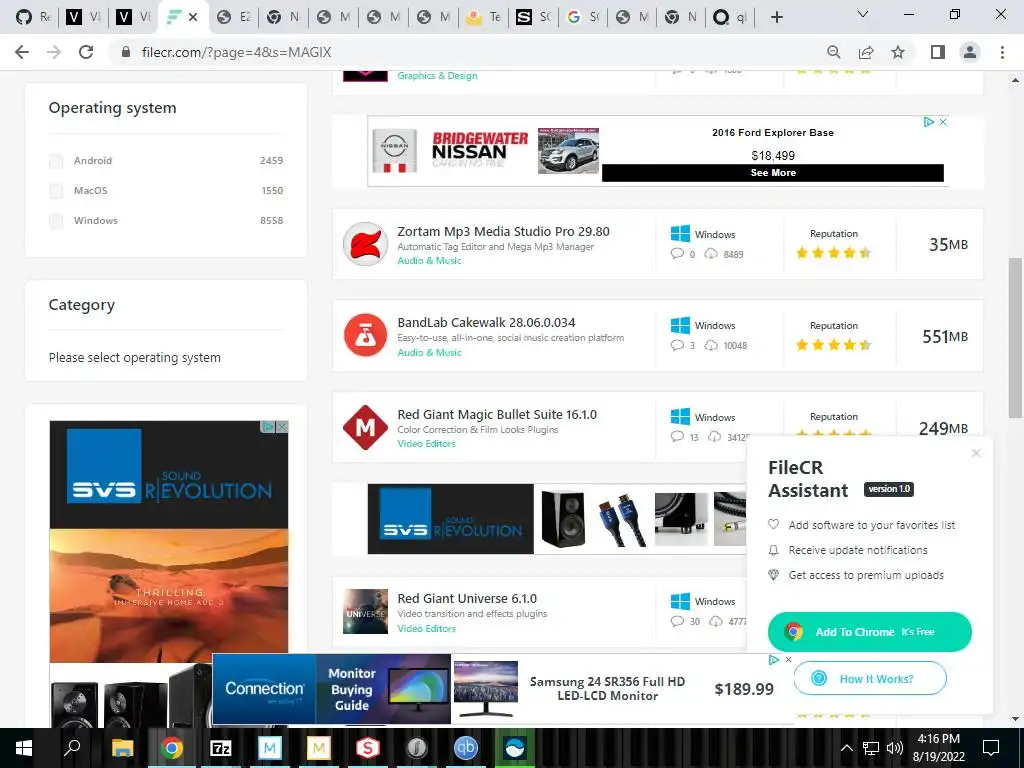Open 7-Zip from the taskbar
Screen dimensions: 1024x768
[220, 748]
